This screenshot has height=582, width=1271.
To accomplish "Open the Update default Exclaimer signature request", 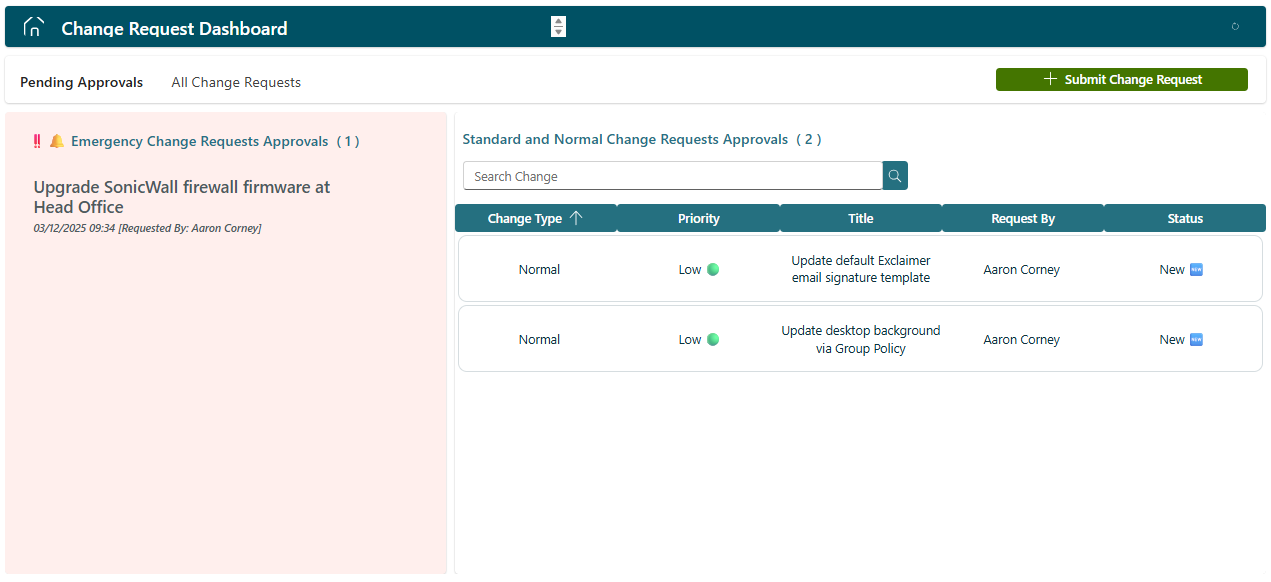I will click(x=860, y=269).
